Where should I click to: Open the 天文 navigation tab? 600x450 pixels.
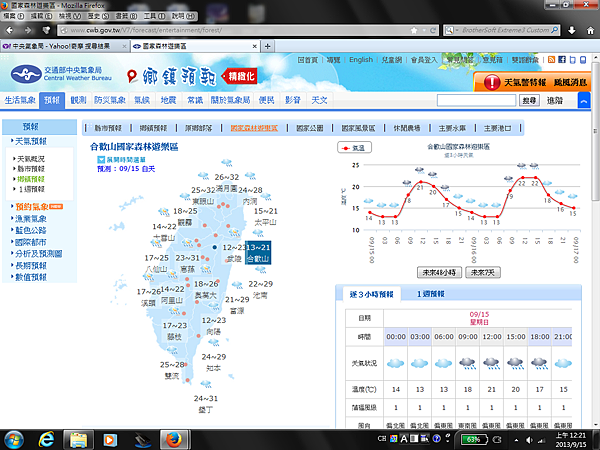(x=319, y=101)
